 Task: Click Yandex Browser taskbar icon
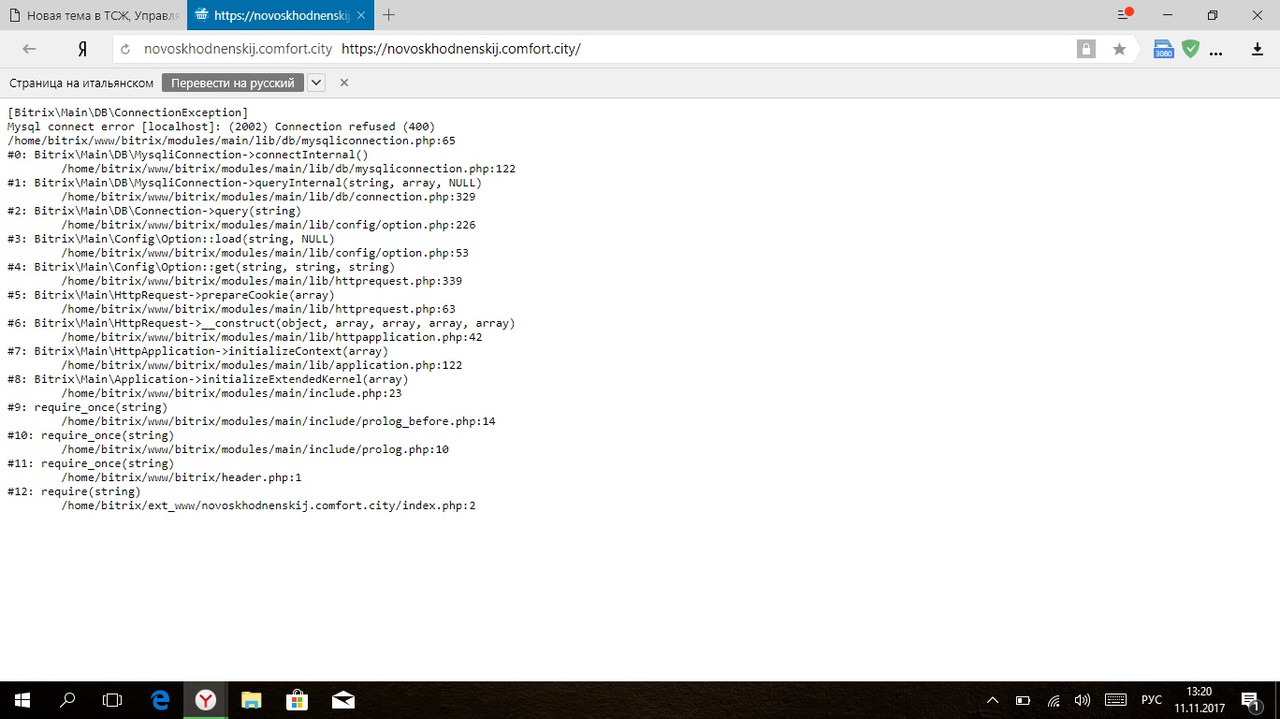point(206,700)
